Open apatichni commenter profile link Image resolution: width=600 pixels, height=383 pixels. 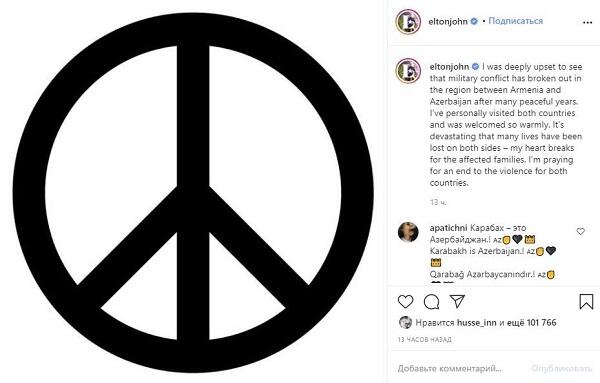coord(448,228)
